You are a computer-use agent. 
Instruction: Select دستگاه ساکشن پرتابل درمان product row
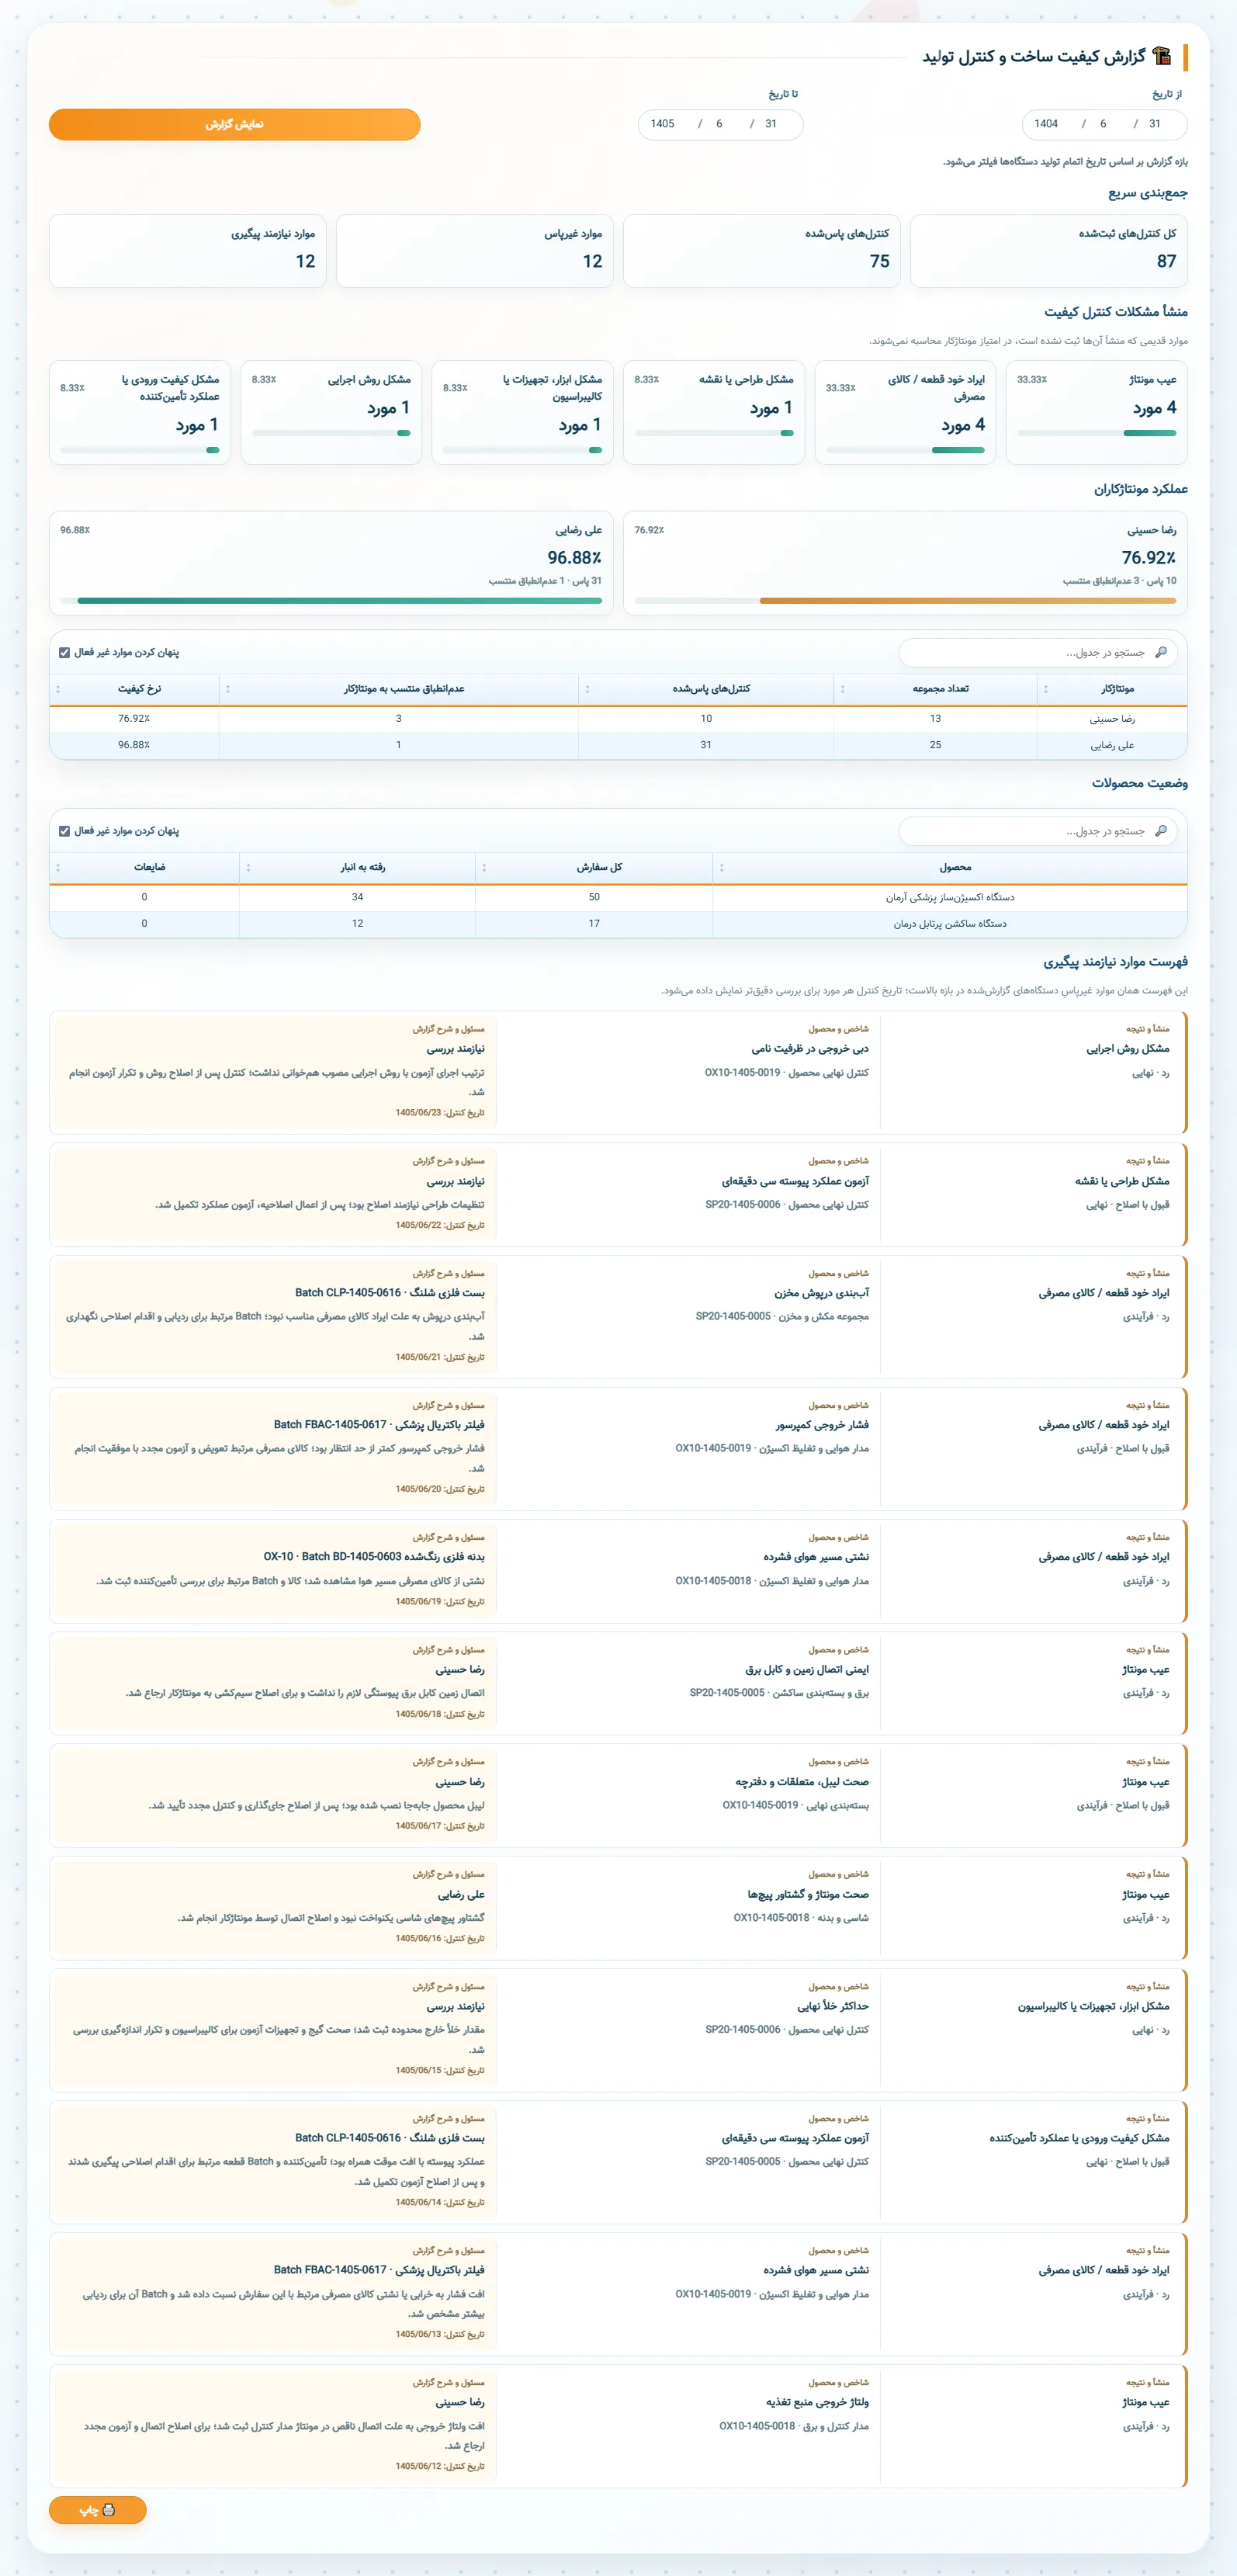tap(618, 924)
